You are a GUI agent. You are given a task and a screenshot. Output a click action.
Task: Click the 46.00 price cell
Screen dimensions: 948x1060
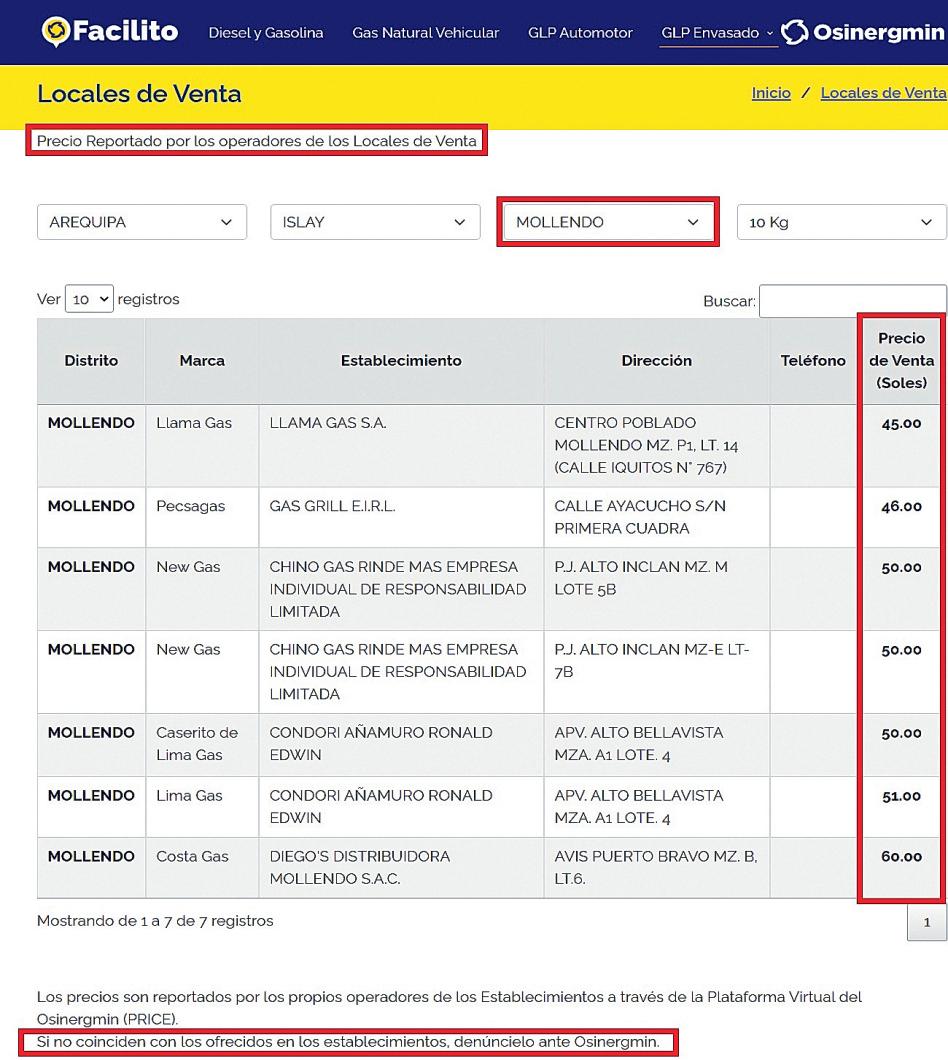(x=901, y=517)
